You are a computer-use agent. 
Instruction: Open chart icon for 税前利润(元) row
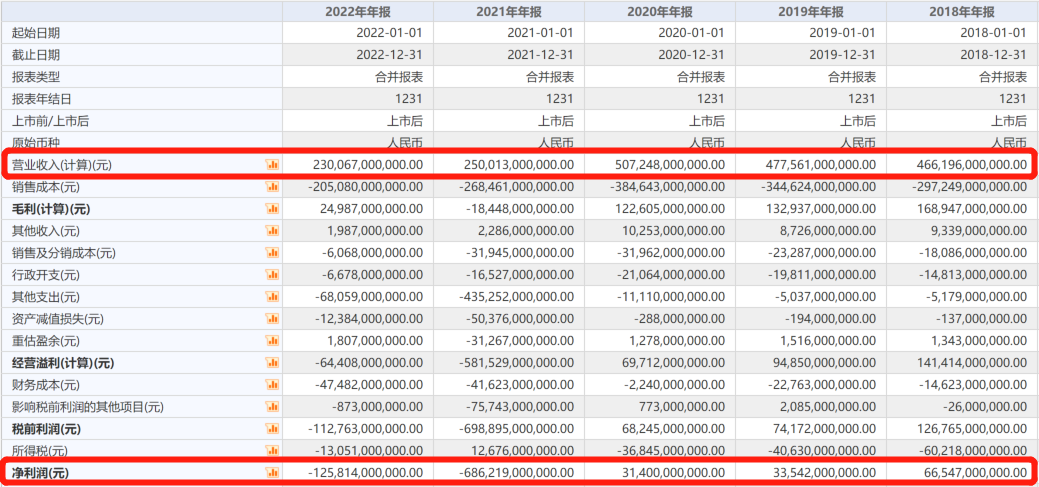tap(272, 429)
